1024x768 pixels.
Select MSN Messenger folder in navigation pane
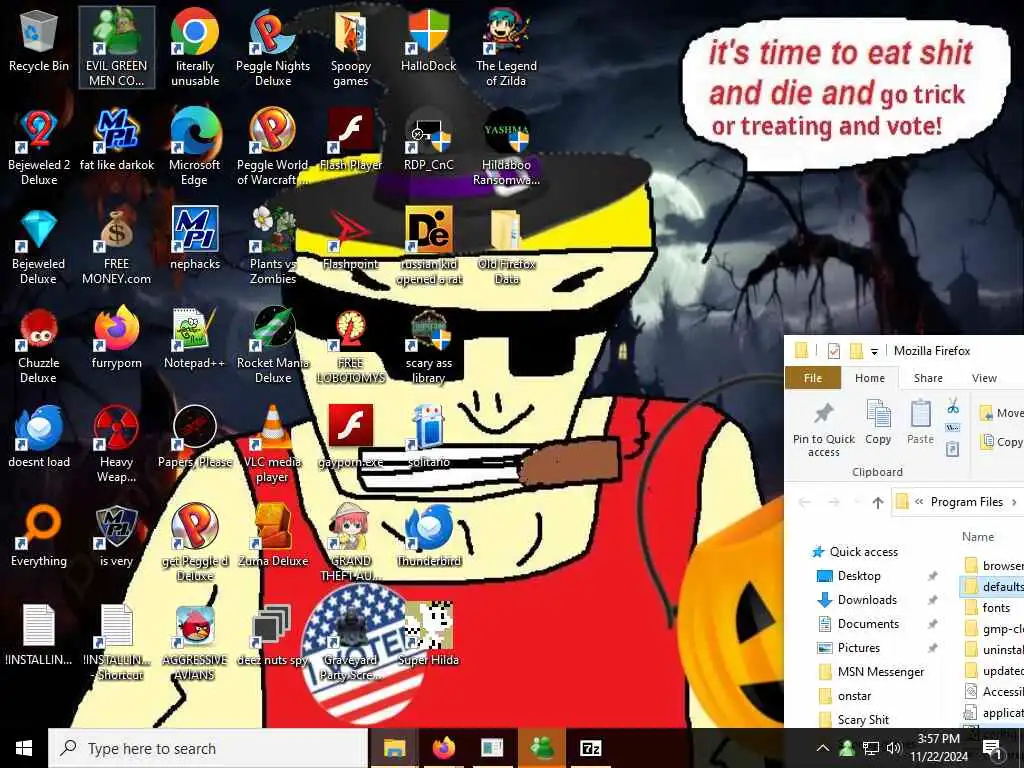coord(871,671)
